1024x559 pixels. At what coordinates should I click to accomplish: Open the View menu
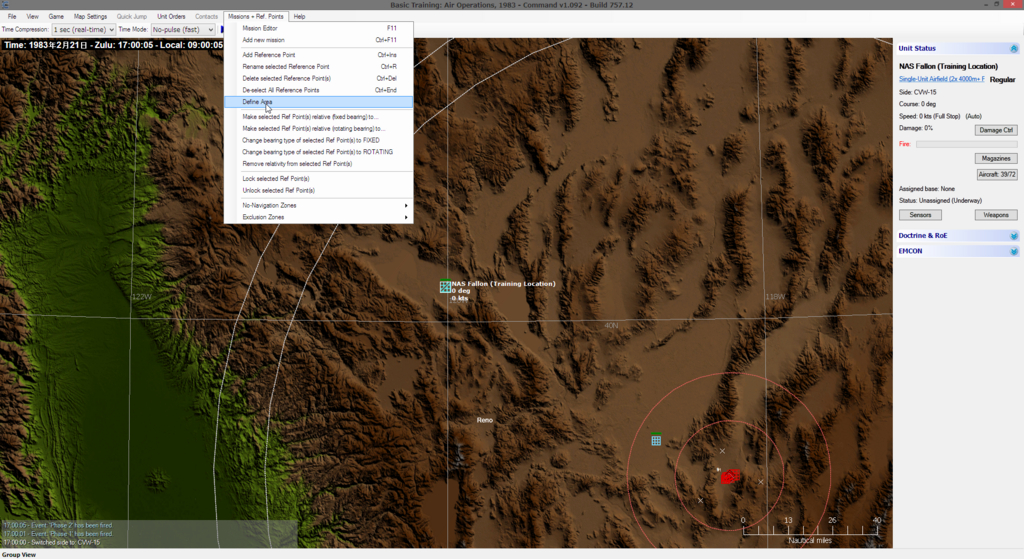point(33,16)
